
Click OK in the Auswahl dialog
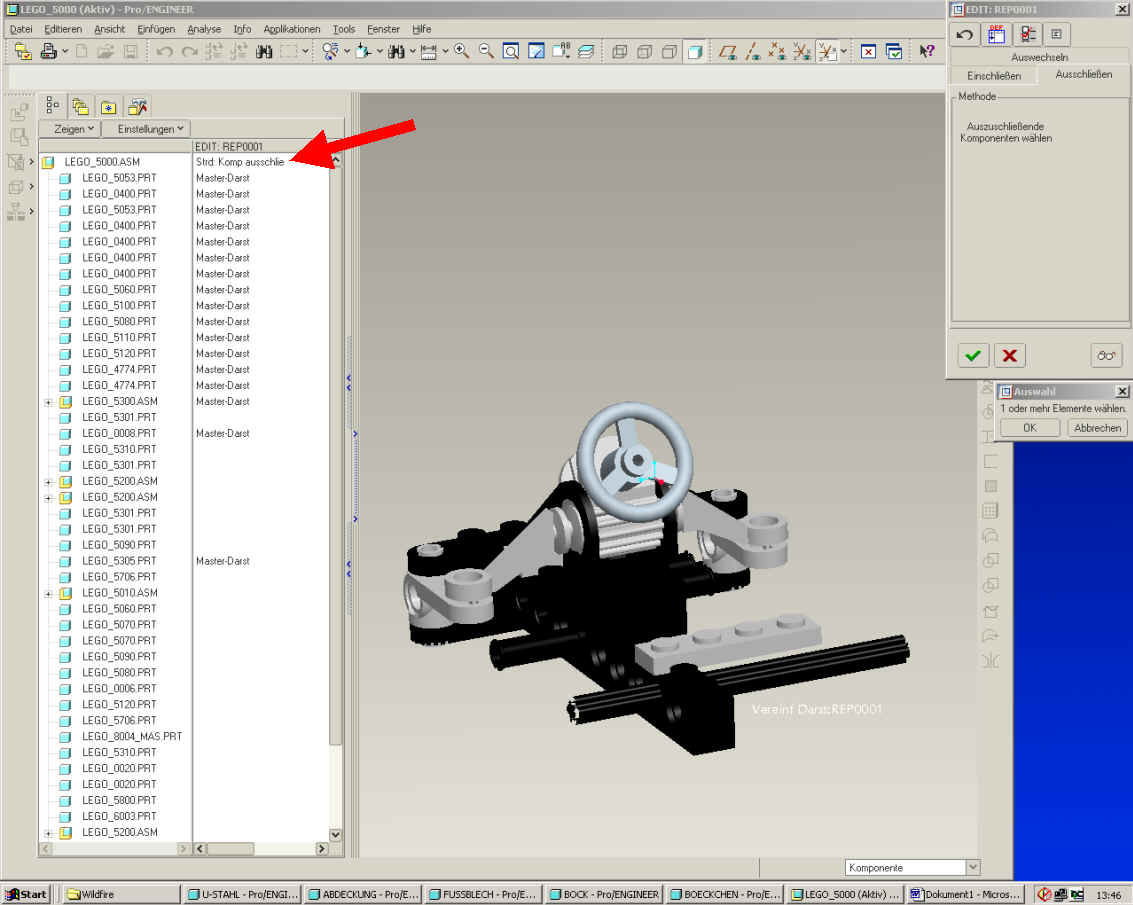point(1030,428)
